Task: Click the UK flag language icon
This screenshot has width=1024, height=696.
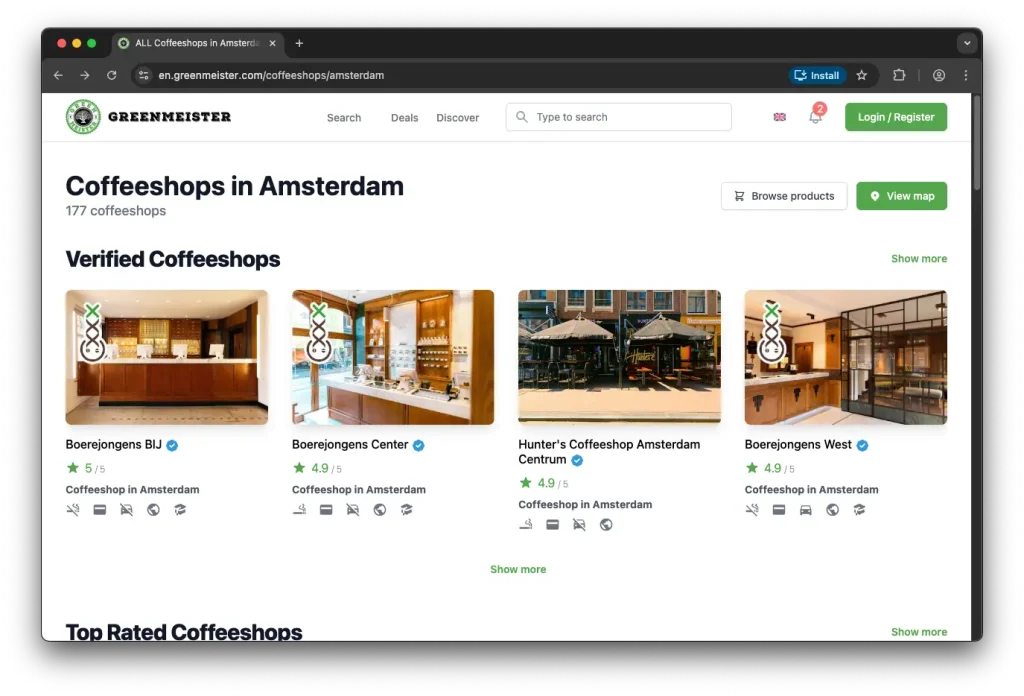Action: pyautogui.click(x=779, y=117)
